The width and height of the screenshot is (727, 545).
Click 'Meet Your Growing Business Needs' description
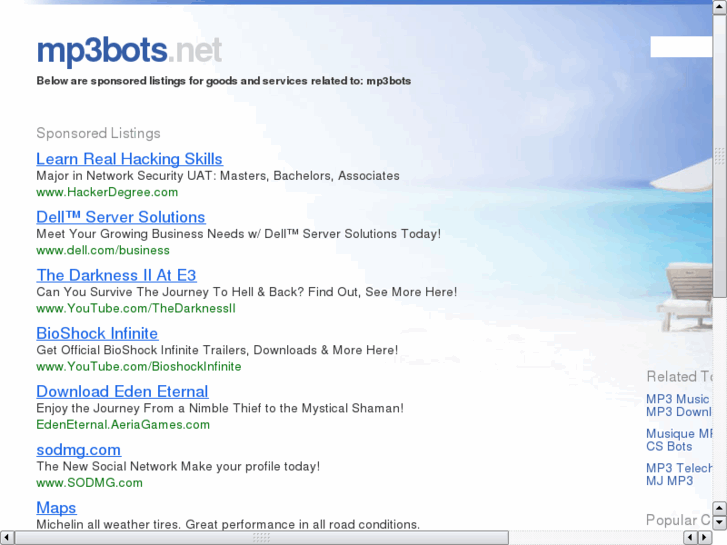[x=238, y=234]
